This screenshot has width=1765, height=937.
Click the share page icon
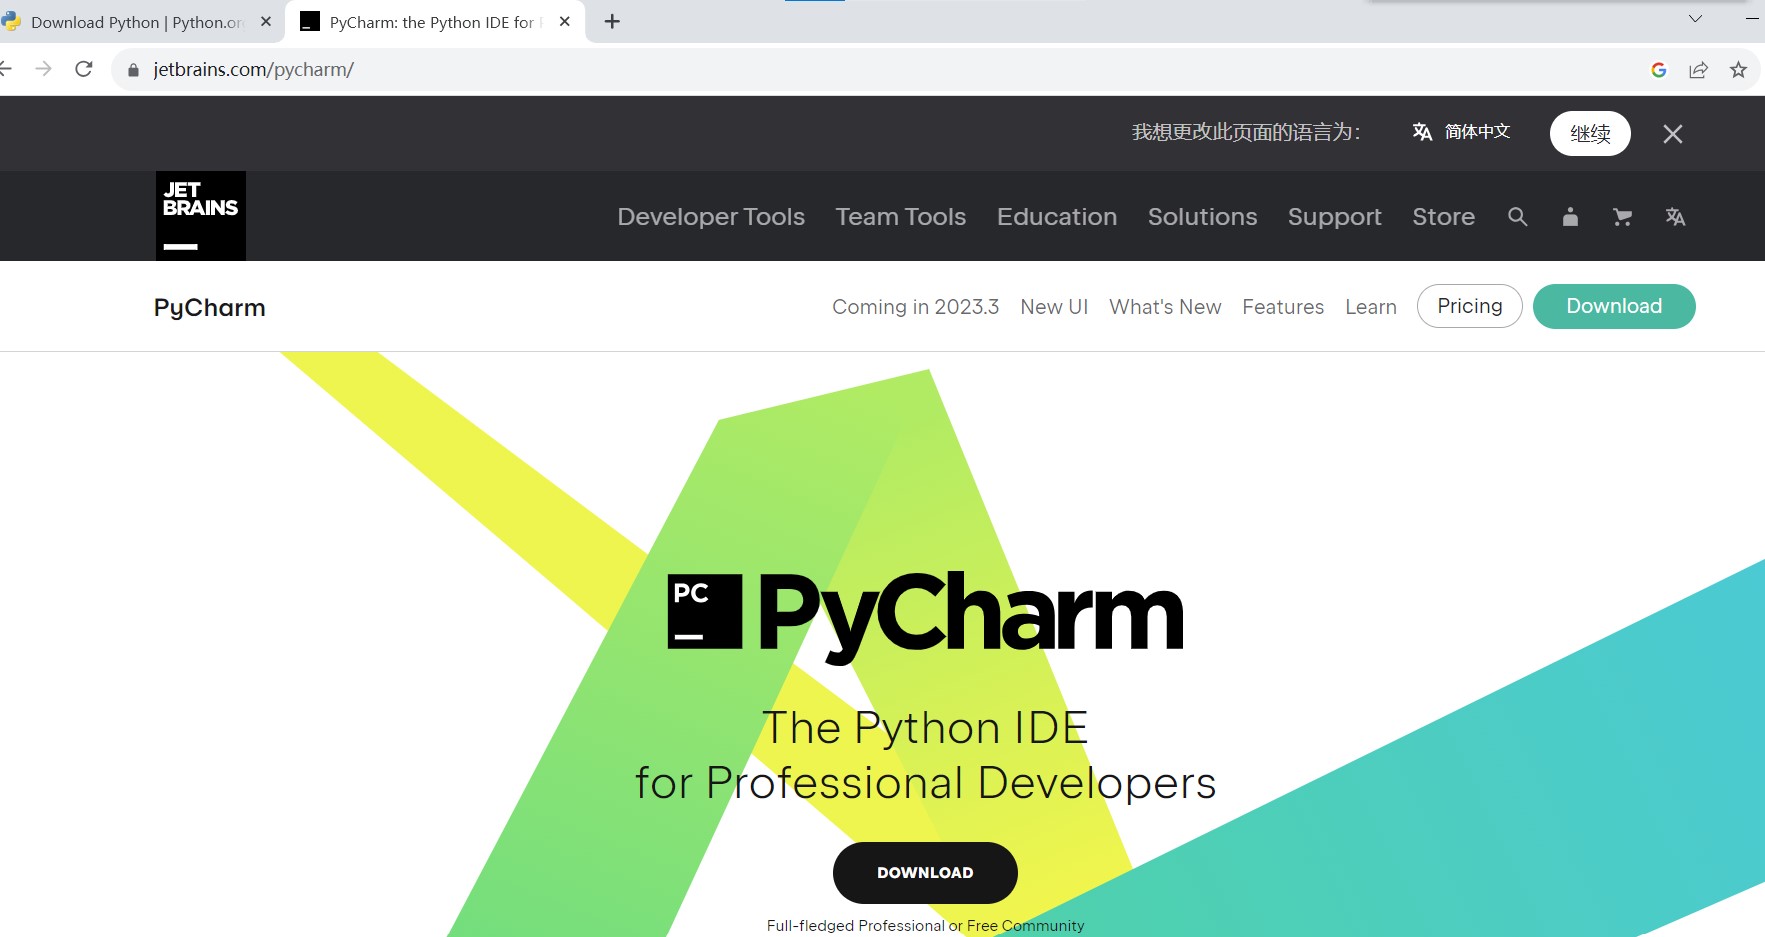(1698, 70)
